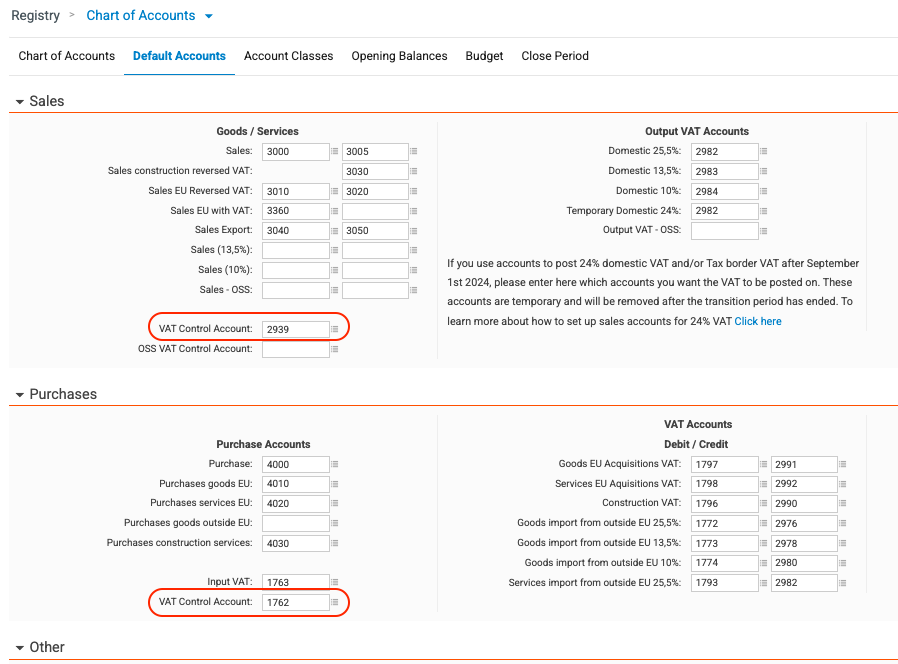This screenshot has width=898, height=664.
Task: Open account list icon next to Sales 3000
Action: pos(334,151)
